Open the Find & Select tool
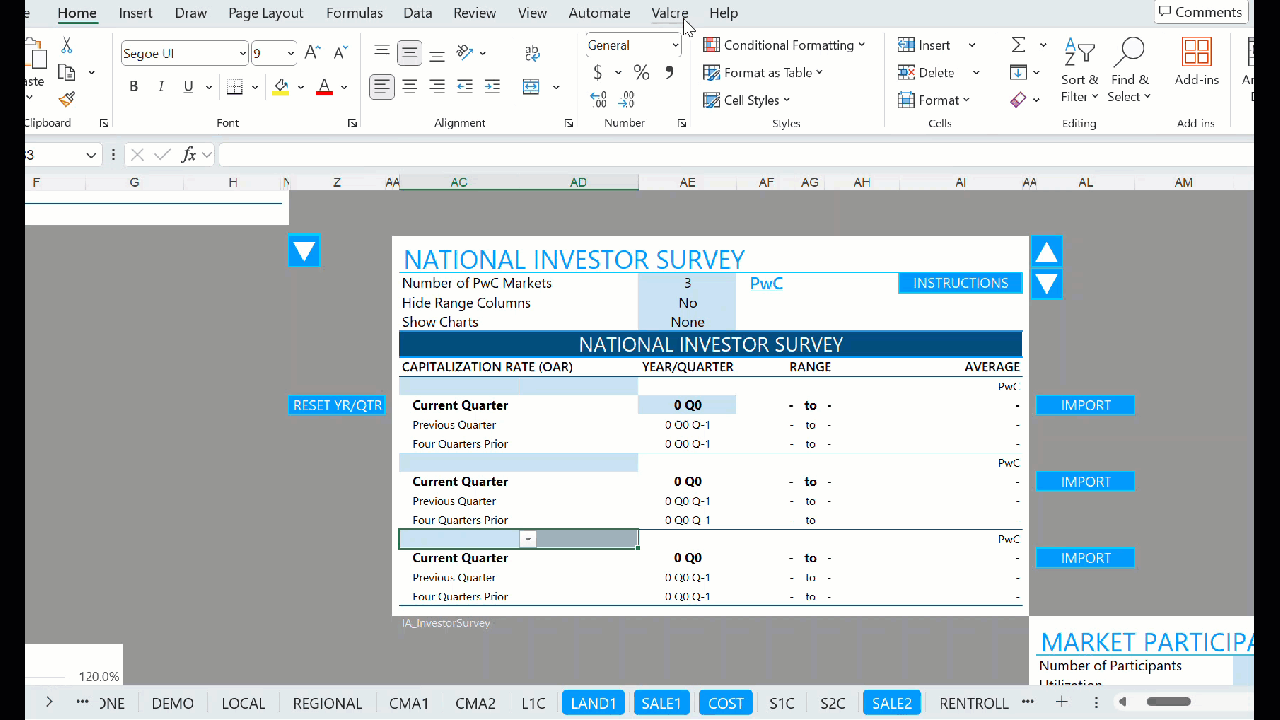1280x720 pixels. click(x=1129, y=70)
